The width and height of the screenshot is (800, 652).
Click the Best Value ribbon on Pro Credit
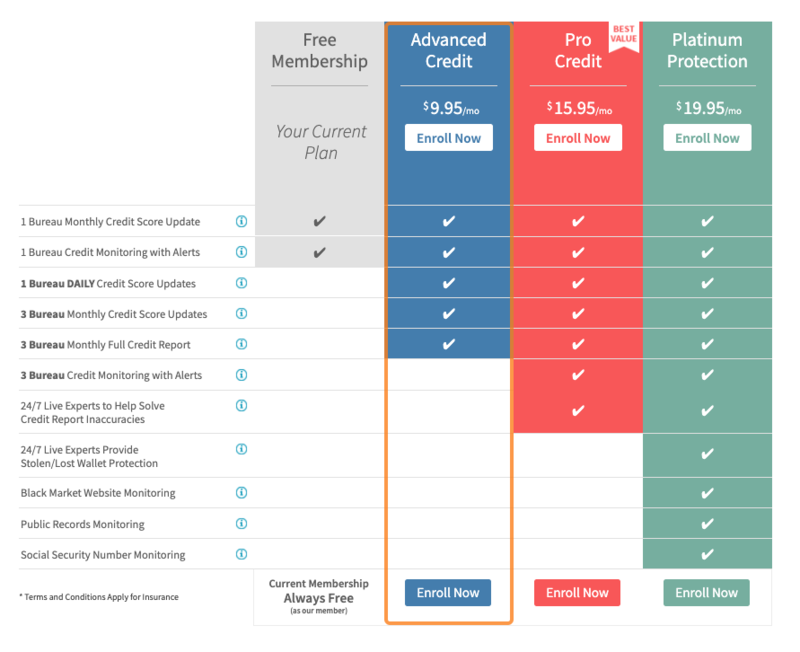click(x=623, y=36)
